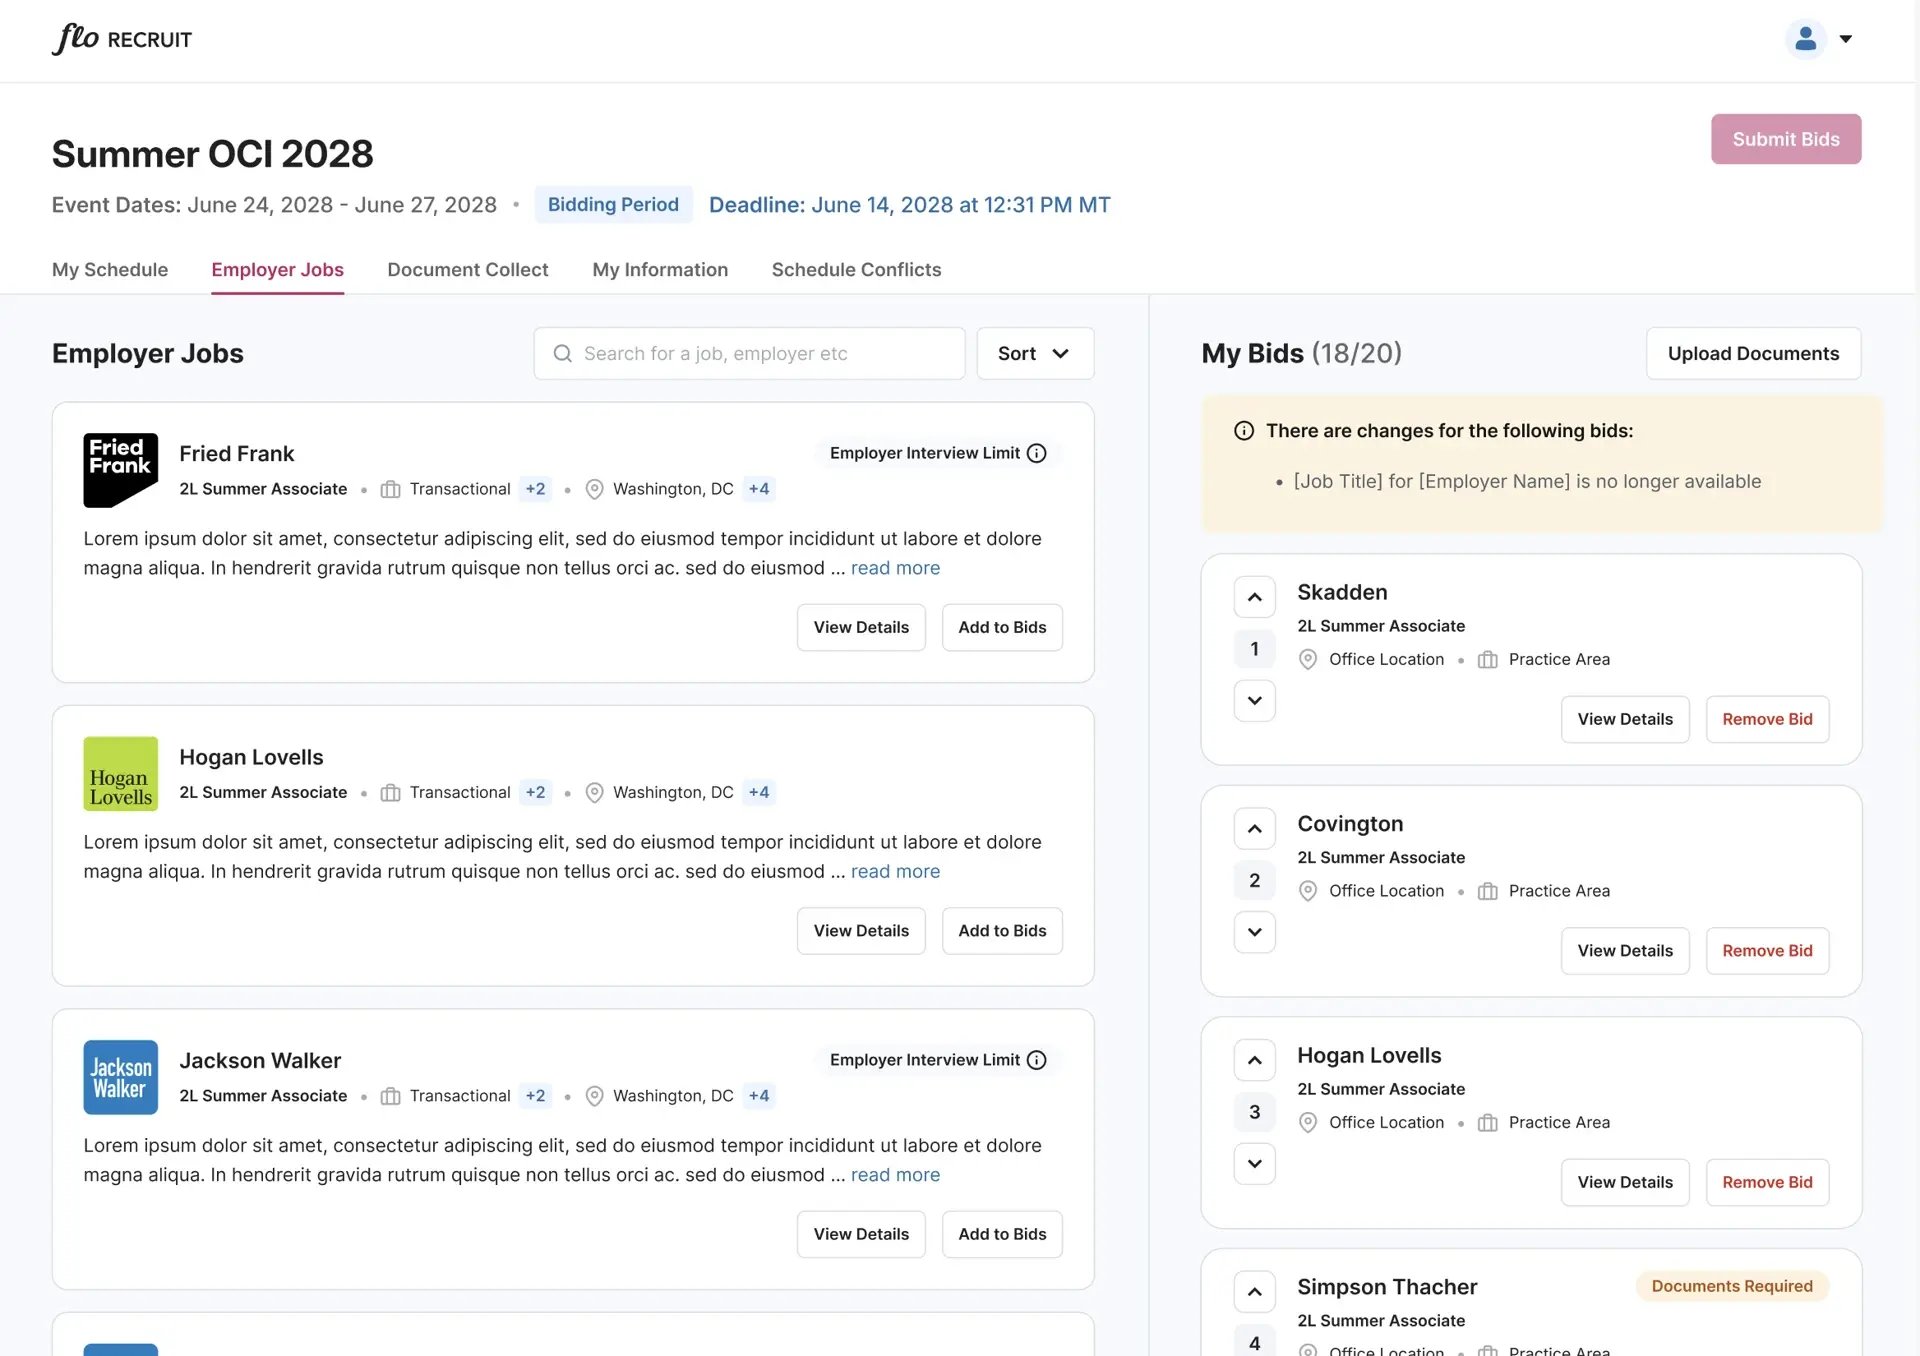Click Jackson Walker location pin icon

pyautogui.click(x=594, y=1096)
